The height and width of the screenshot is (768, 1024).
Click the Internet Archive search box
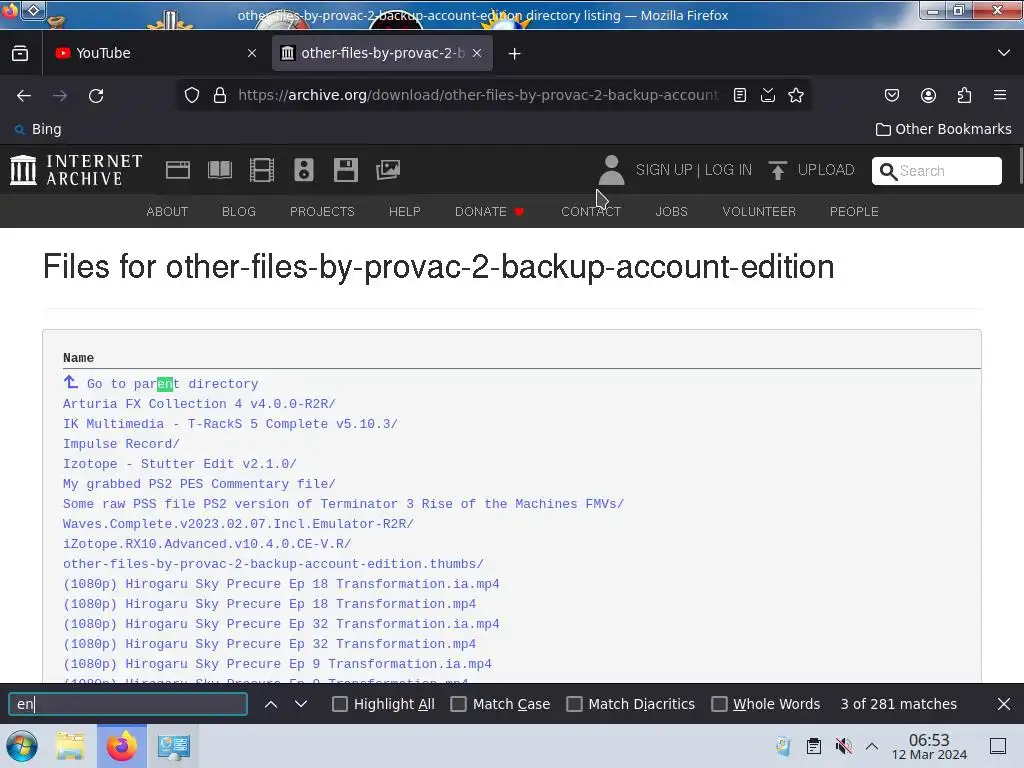936,171
